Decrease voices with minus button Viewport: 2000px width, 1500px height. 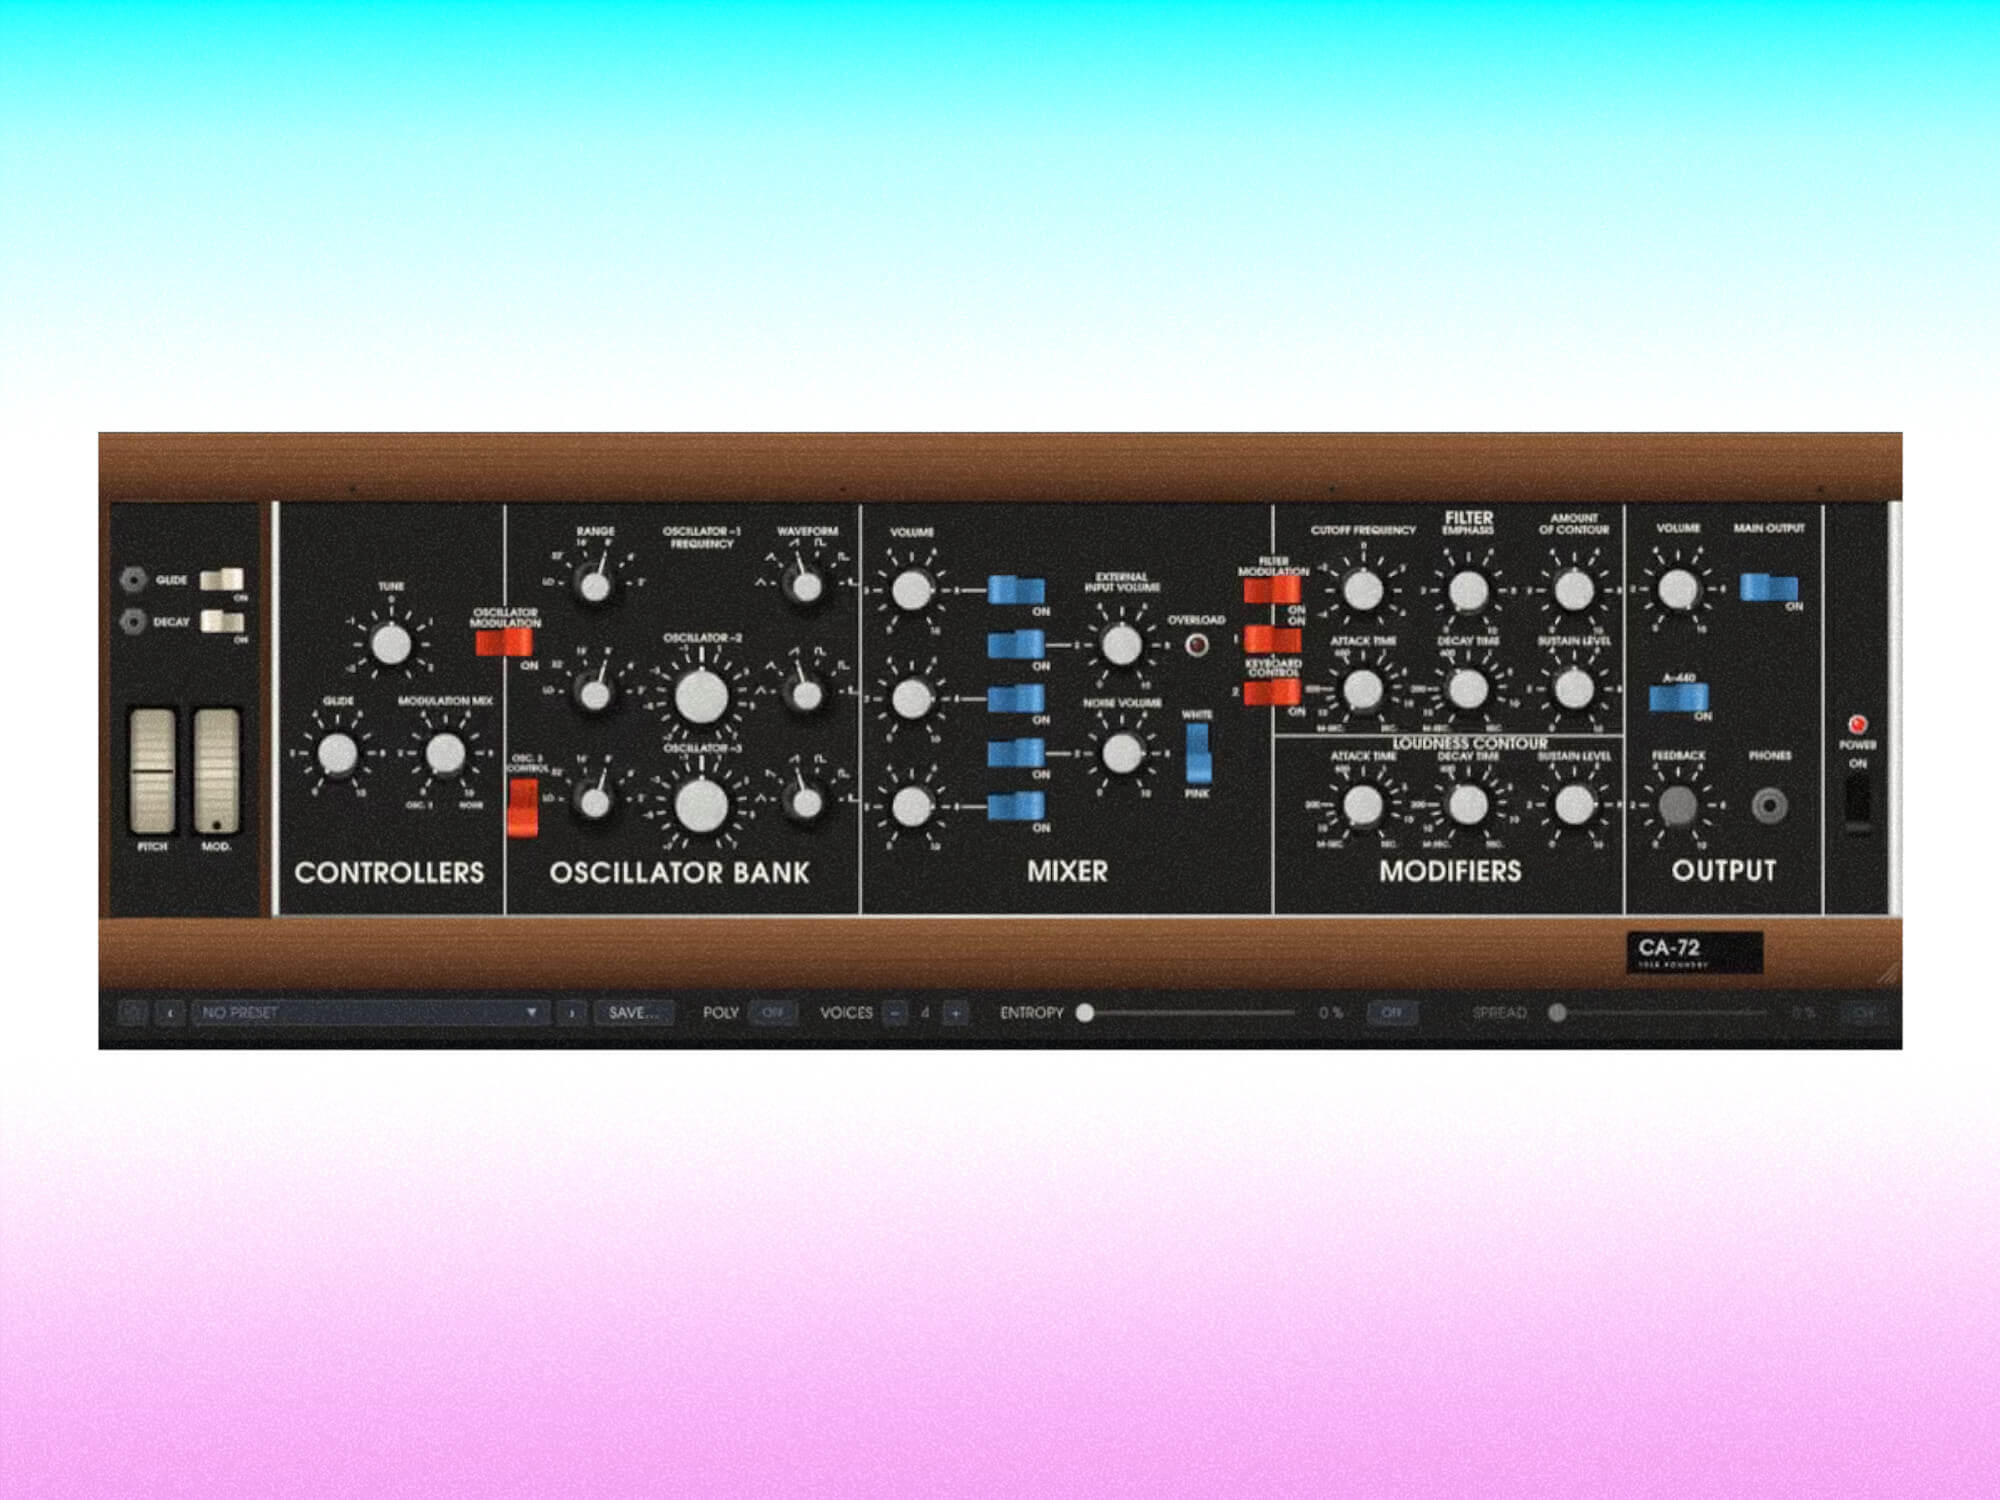pos(895,1013)
